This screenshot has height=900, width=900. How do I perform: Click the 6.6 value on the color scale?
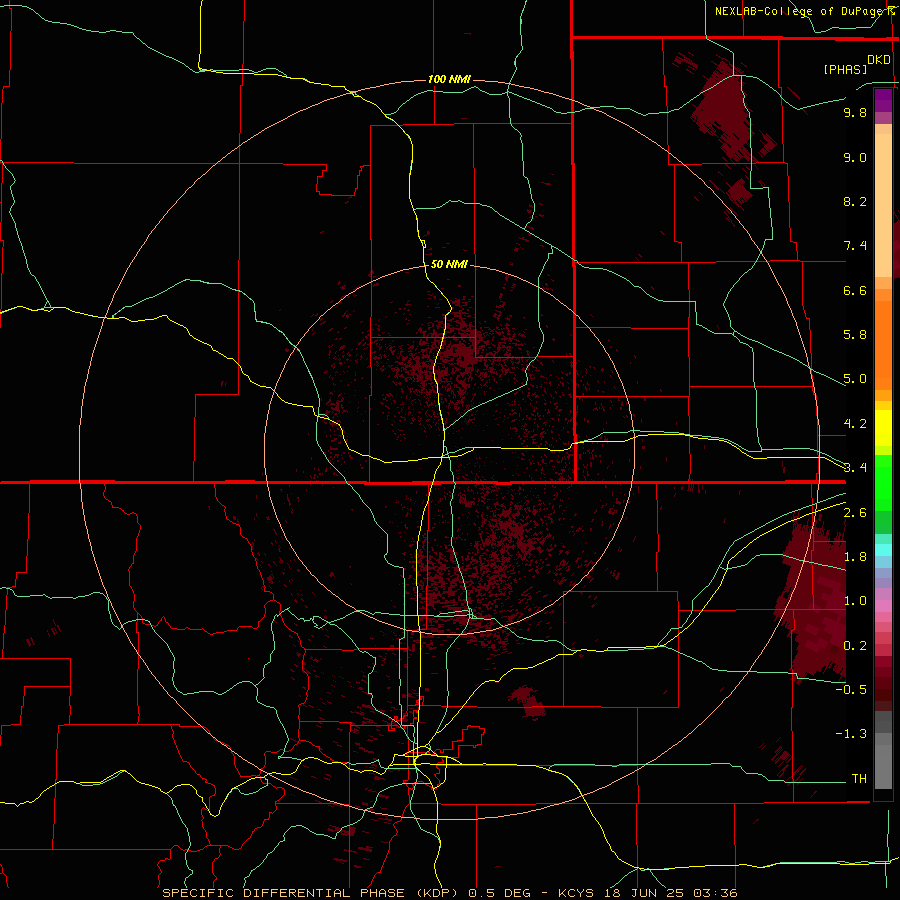[x=855, y=290]
